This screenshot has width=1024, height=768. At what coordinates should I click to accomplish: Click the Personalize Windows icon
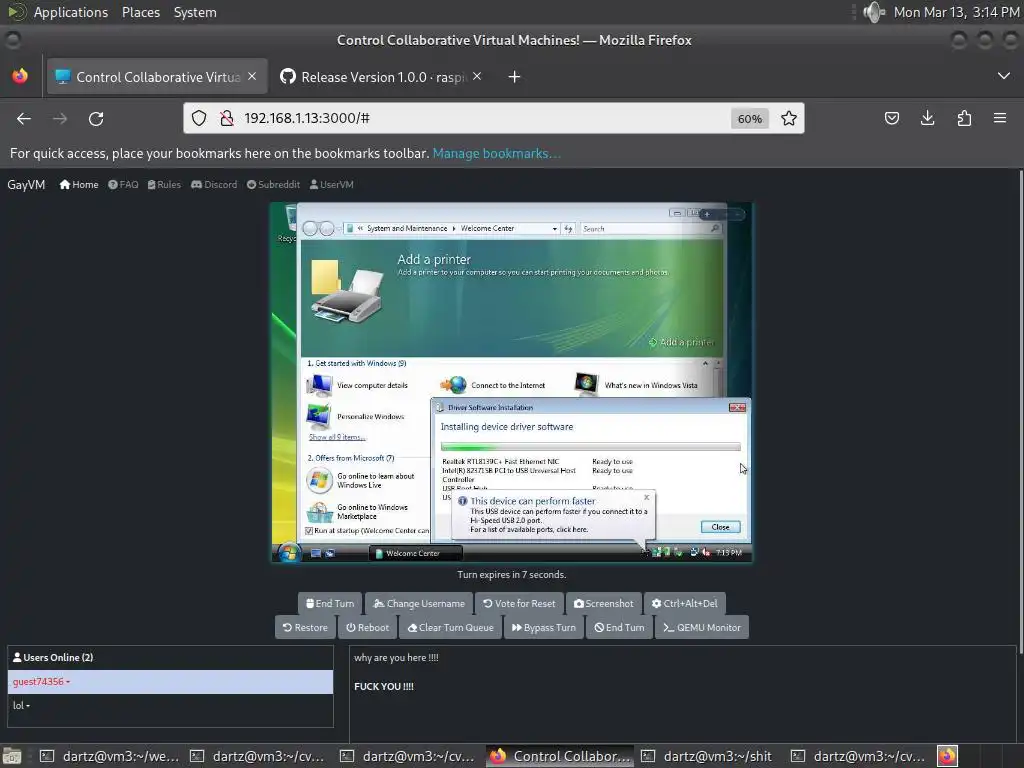(x=319, y=416)
